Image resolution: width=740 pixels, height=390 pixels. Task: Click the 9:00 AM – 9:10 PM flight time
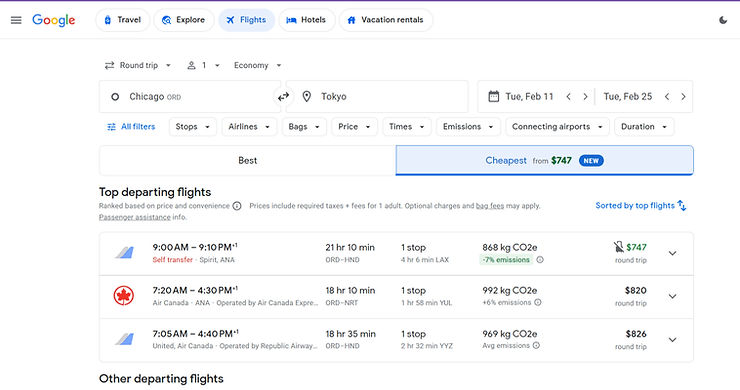[194, 247]
